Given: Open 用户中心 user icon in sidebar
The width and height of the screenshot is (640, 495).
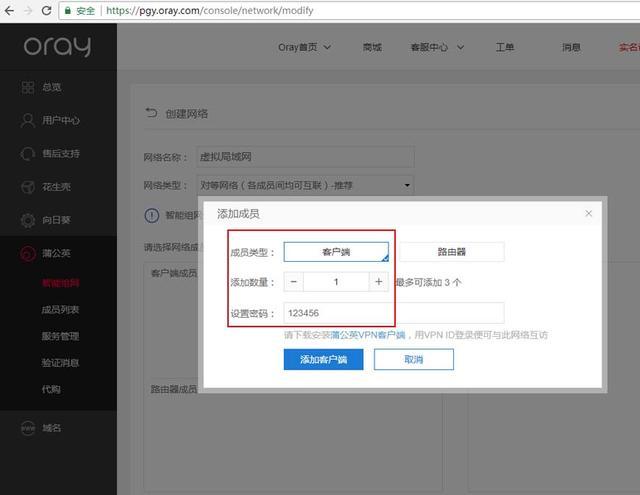Looking at the screenshot, I should tap(28, 120).
